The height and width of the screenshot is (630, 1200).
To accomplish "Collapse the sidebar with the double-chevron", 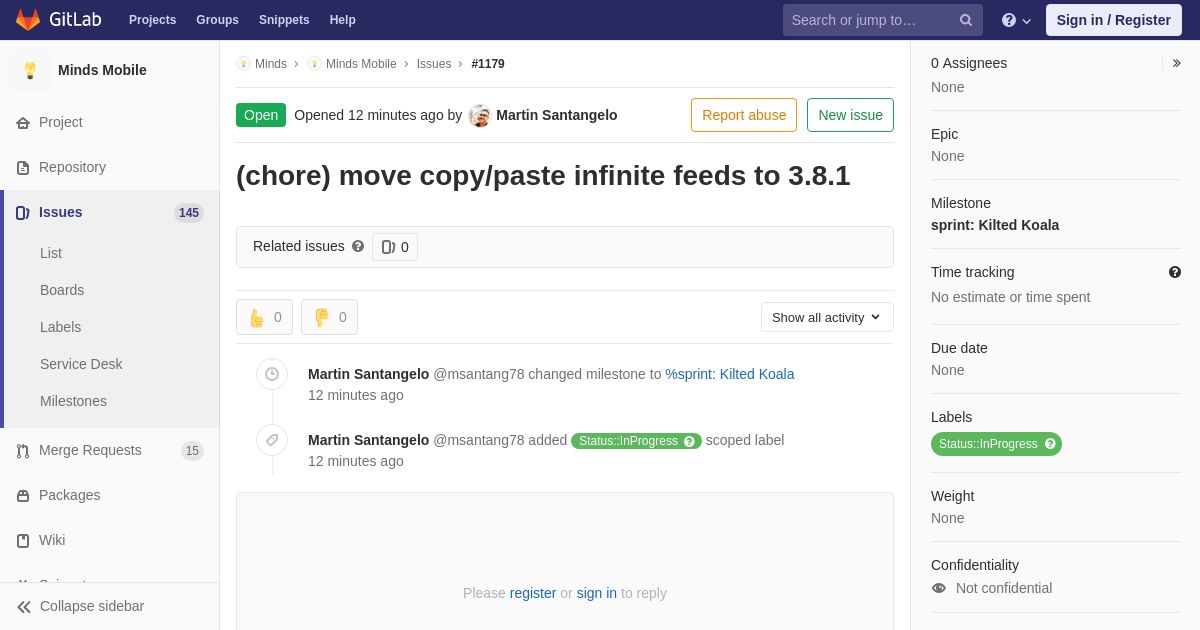I will tap(24, 606).
